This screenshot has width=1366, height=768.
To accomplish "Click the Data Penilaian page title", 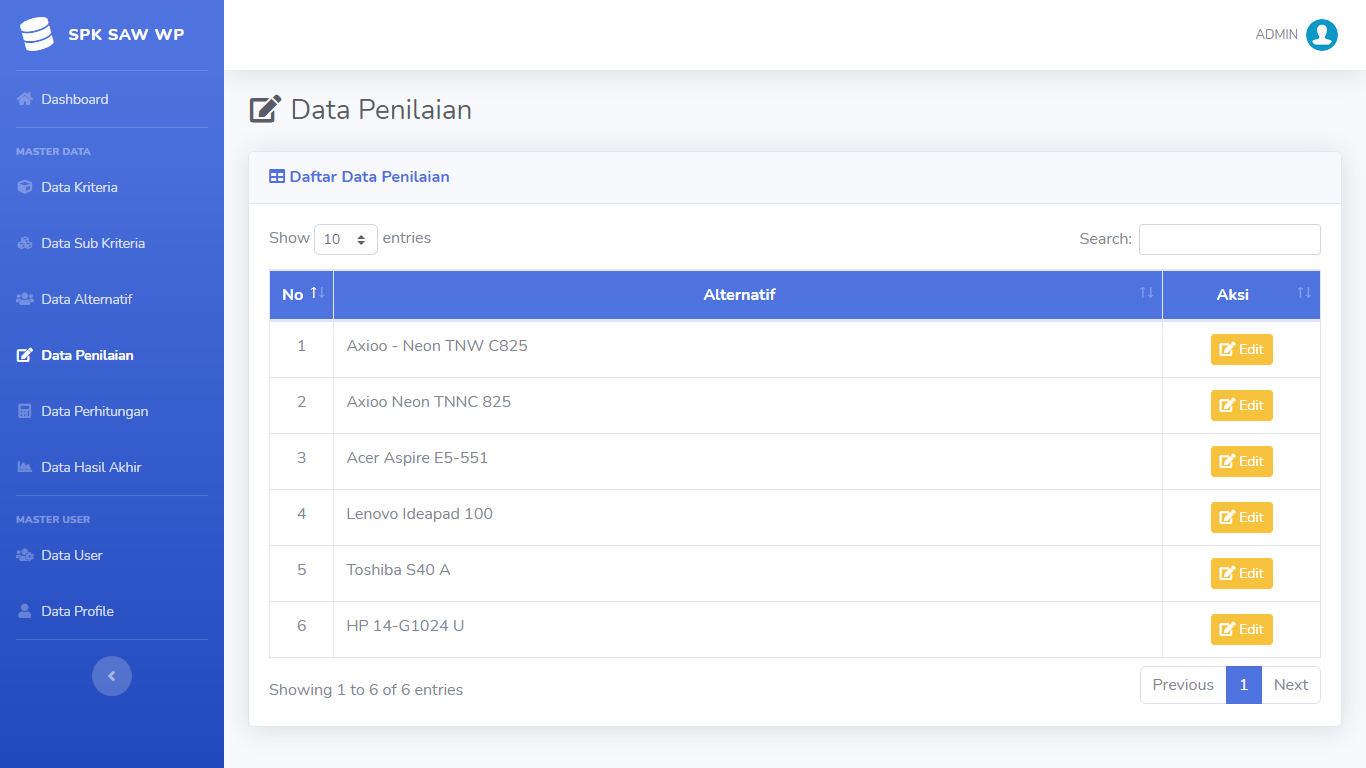I will point(381,109).
